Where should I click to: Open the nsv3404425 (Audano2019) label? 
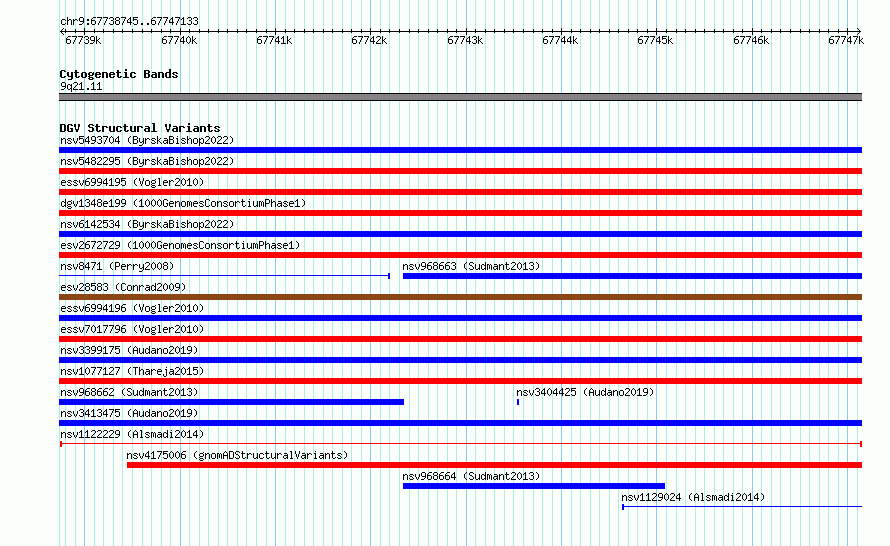pos(585,392)
